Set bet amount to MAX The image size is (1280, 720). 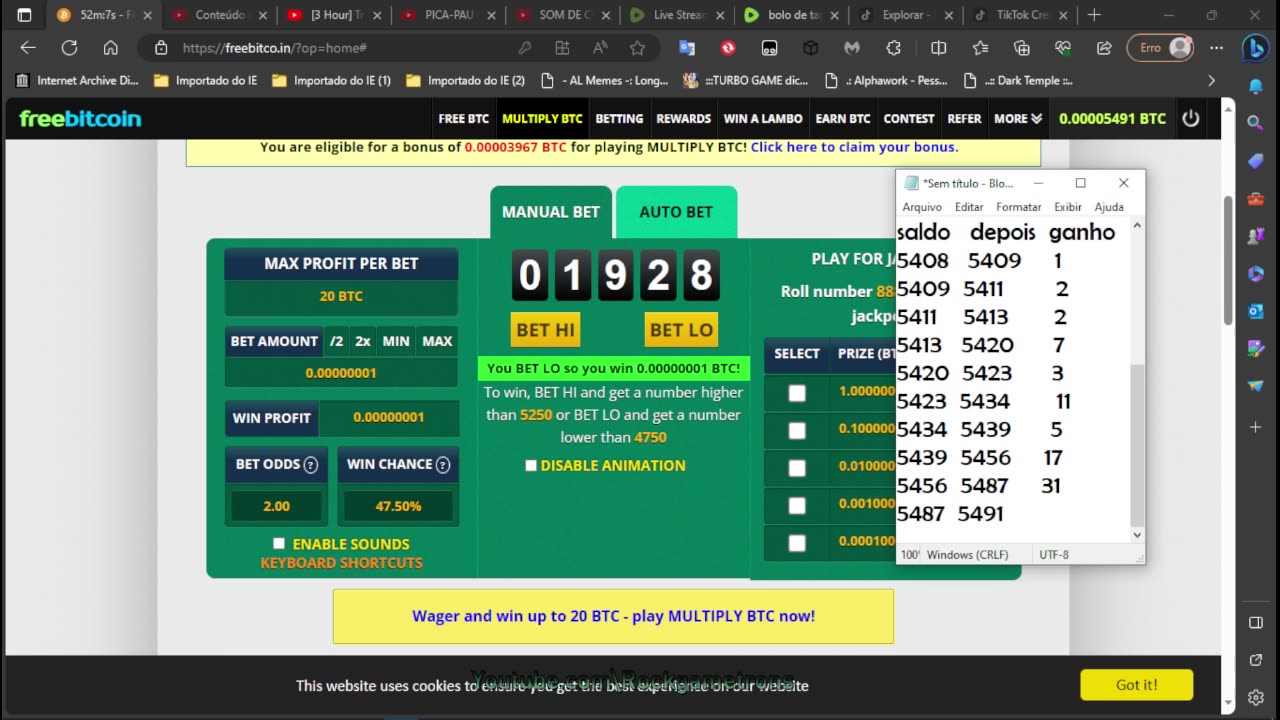tap(437, 341)
